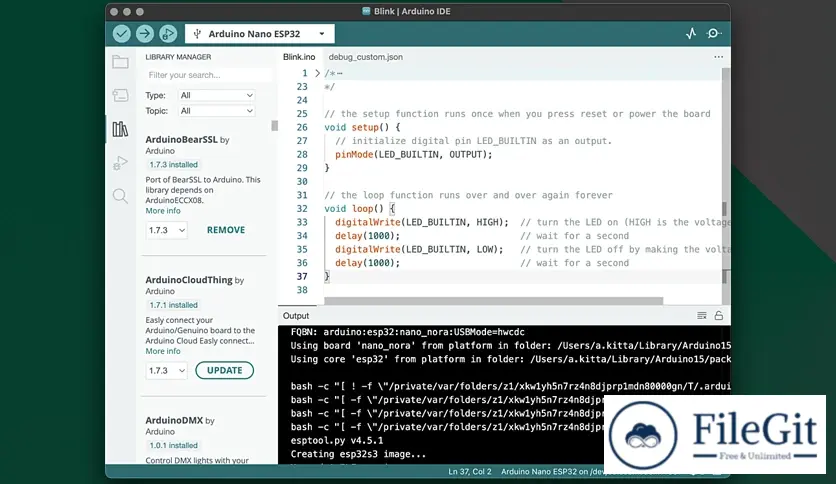
Task: Click the 1.7.3 installed badge
Action: [173, 165]
